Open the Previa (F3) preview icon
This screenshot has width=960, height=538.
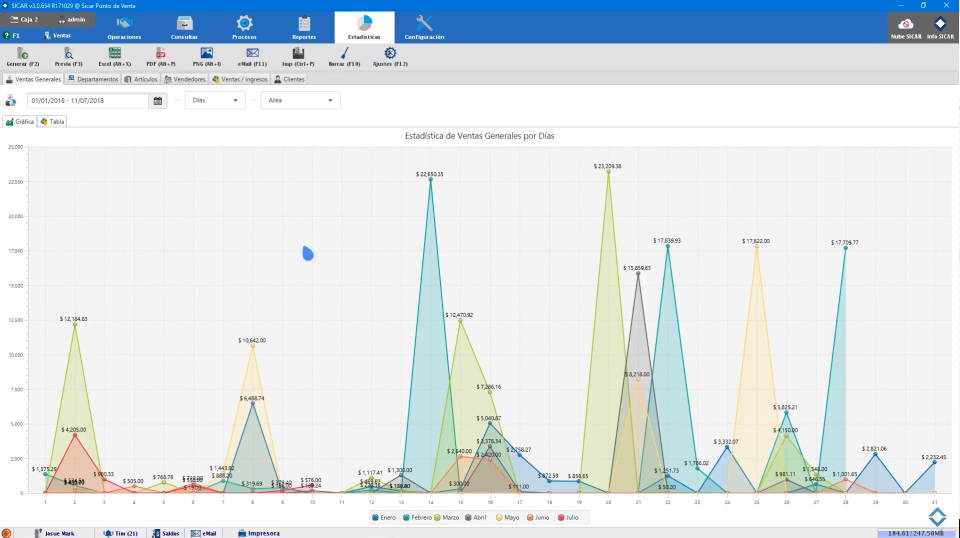point(68,53)
